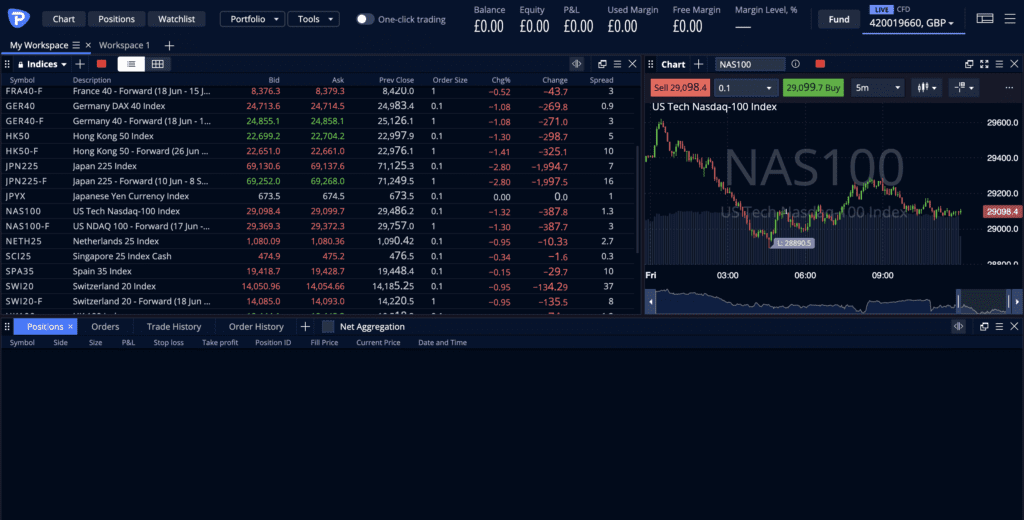Screen dimensions: 1024x520
Task: Close the My Workspace tab
Action: pyautogui.click(x=88, y=45)
